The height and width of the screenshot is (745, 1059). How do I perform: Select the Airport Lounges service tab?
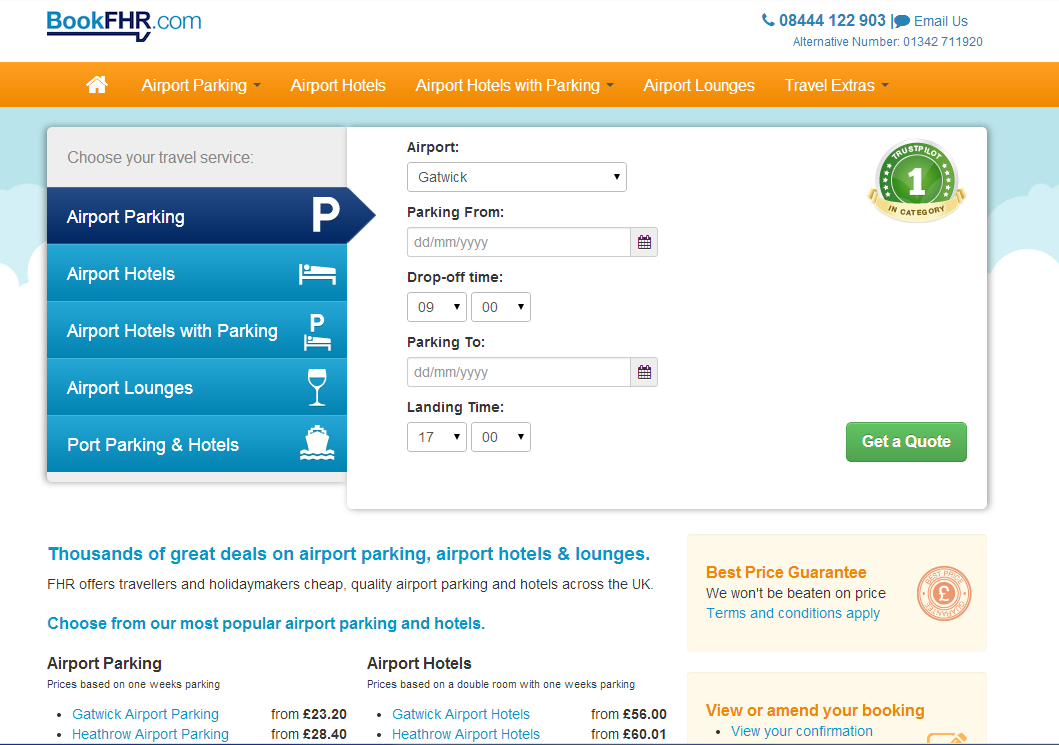click(197, 387)
